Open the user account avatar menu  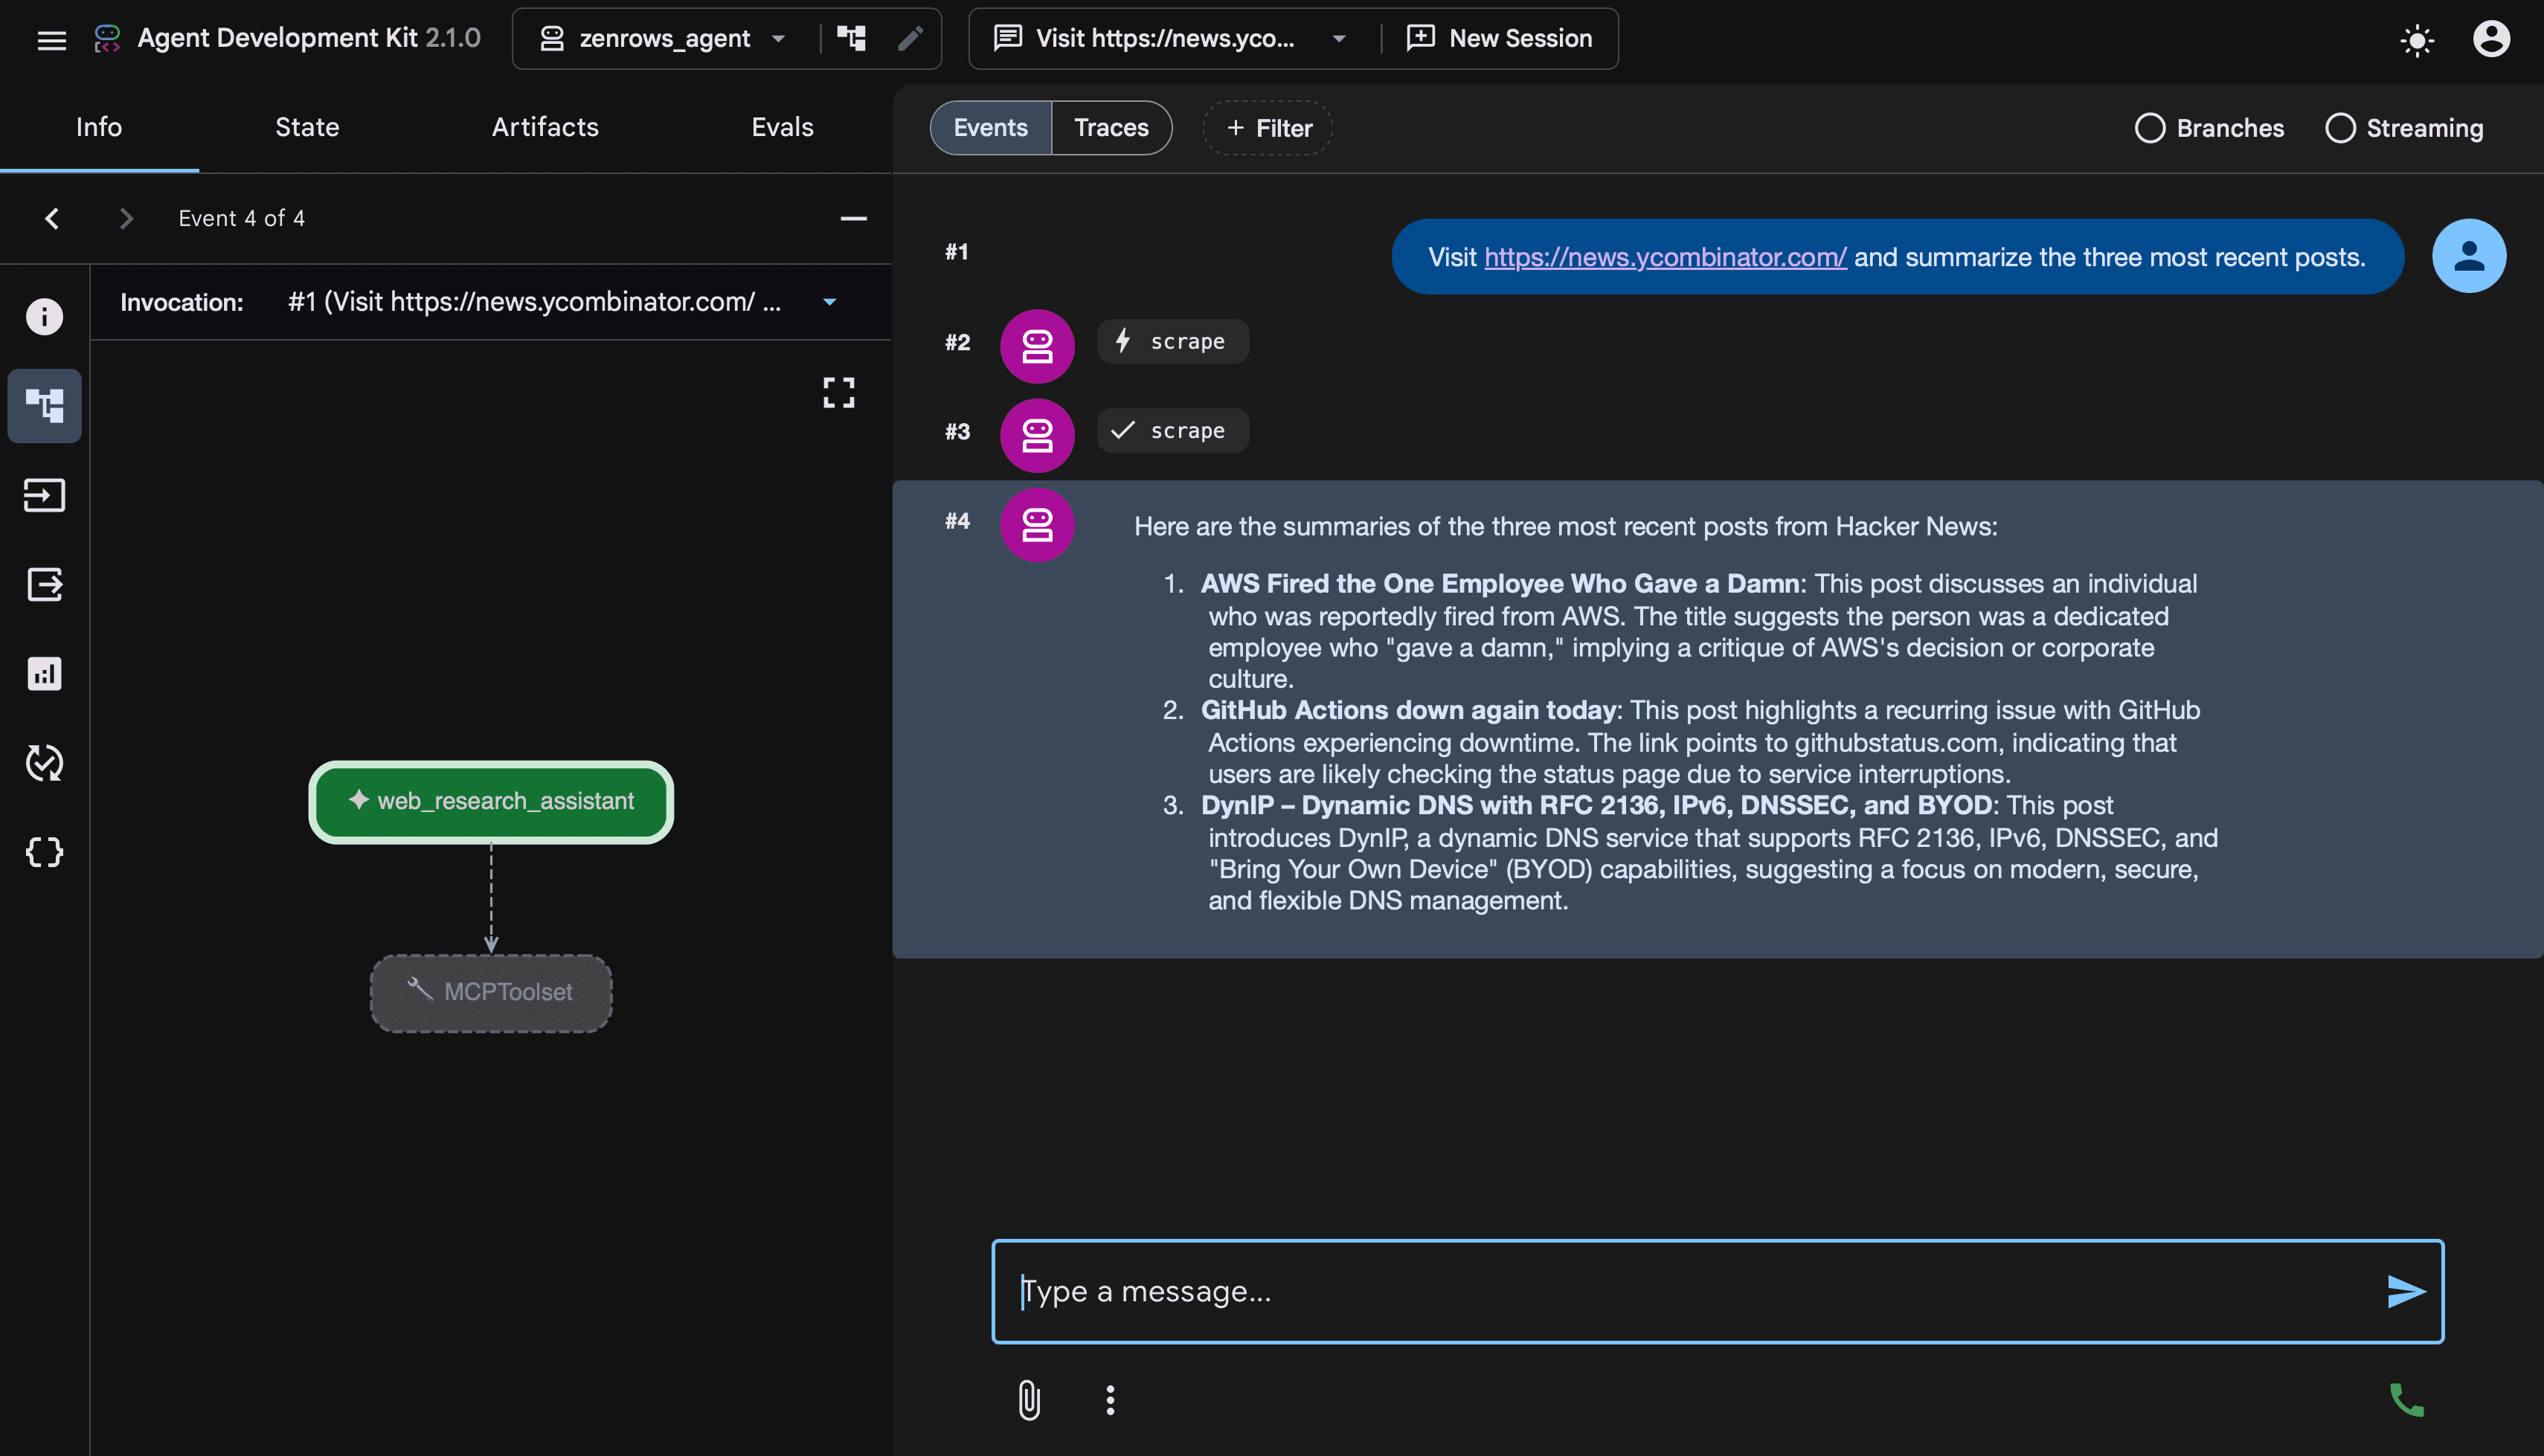point(2491,39)
